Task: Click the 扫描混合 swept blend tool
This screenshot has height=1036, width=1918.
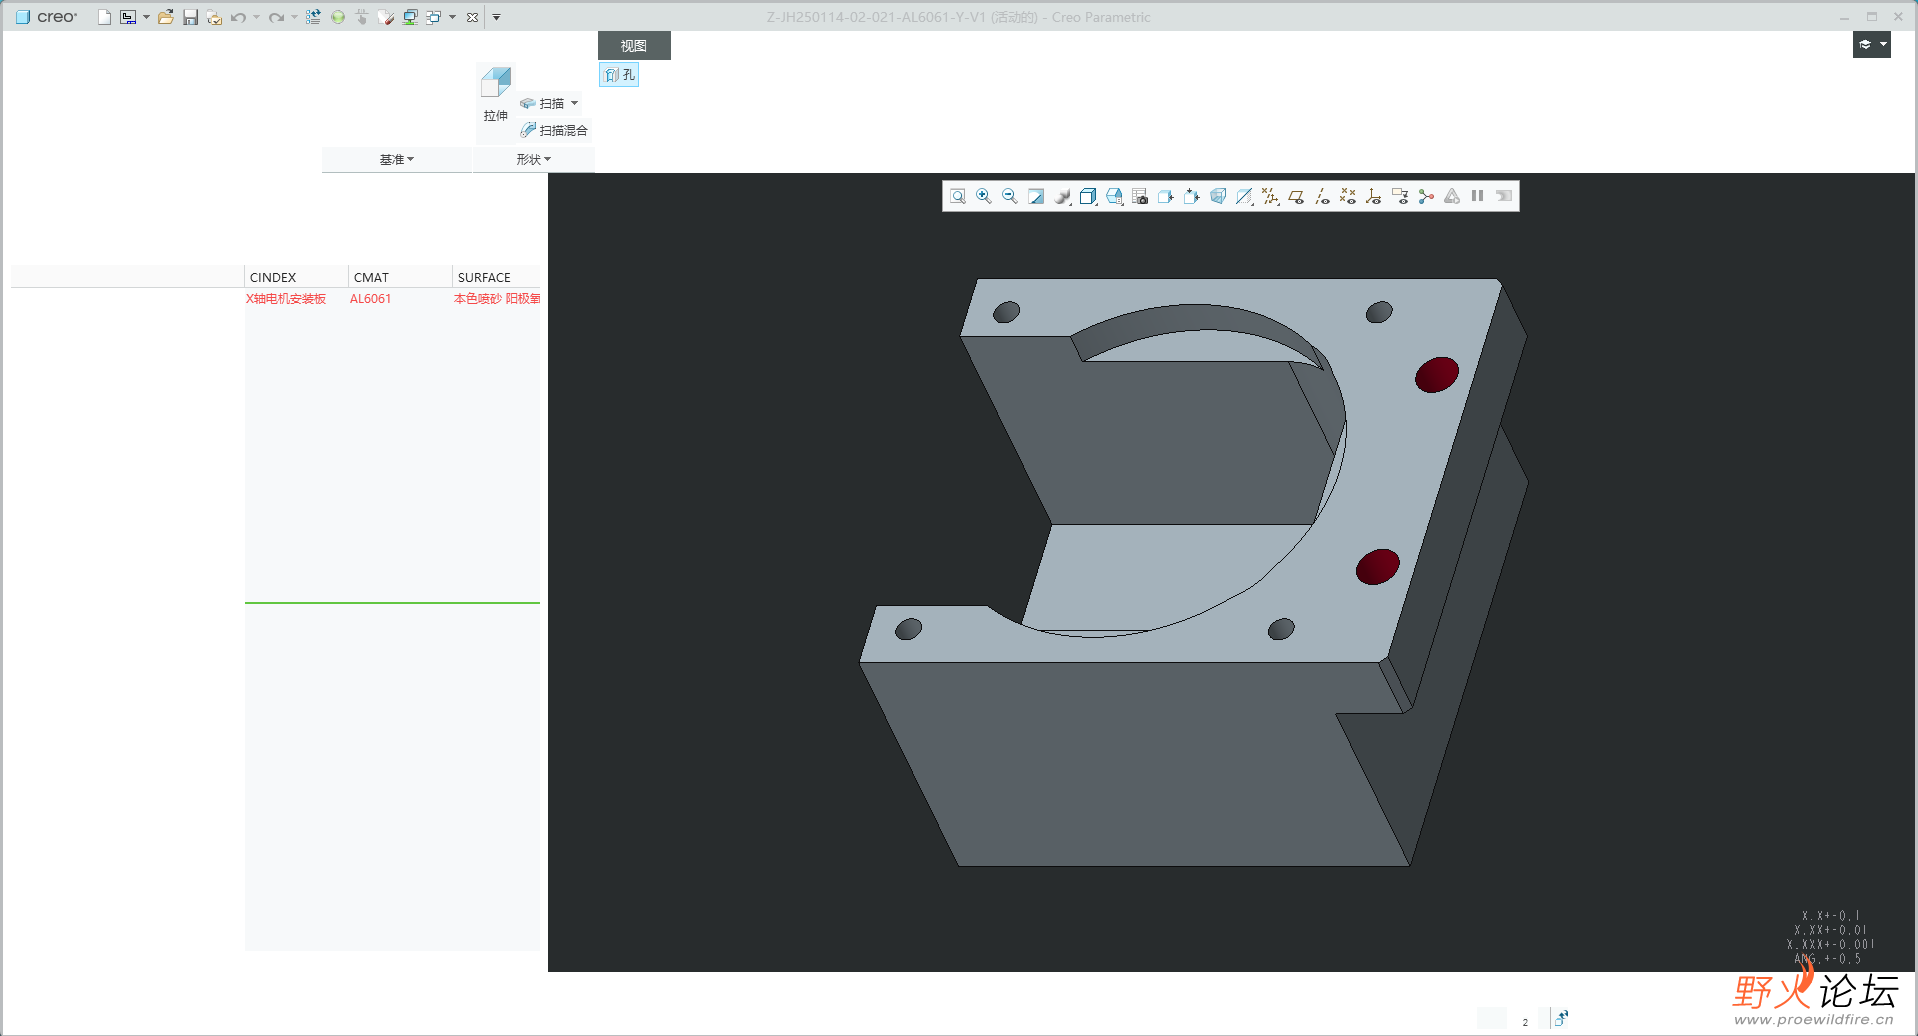Action: [555, 131]
